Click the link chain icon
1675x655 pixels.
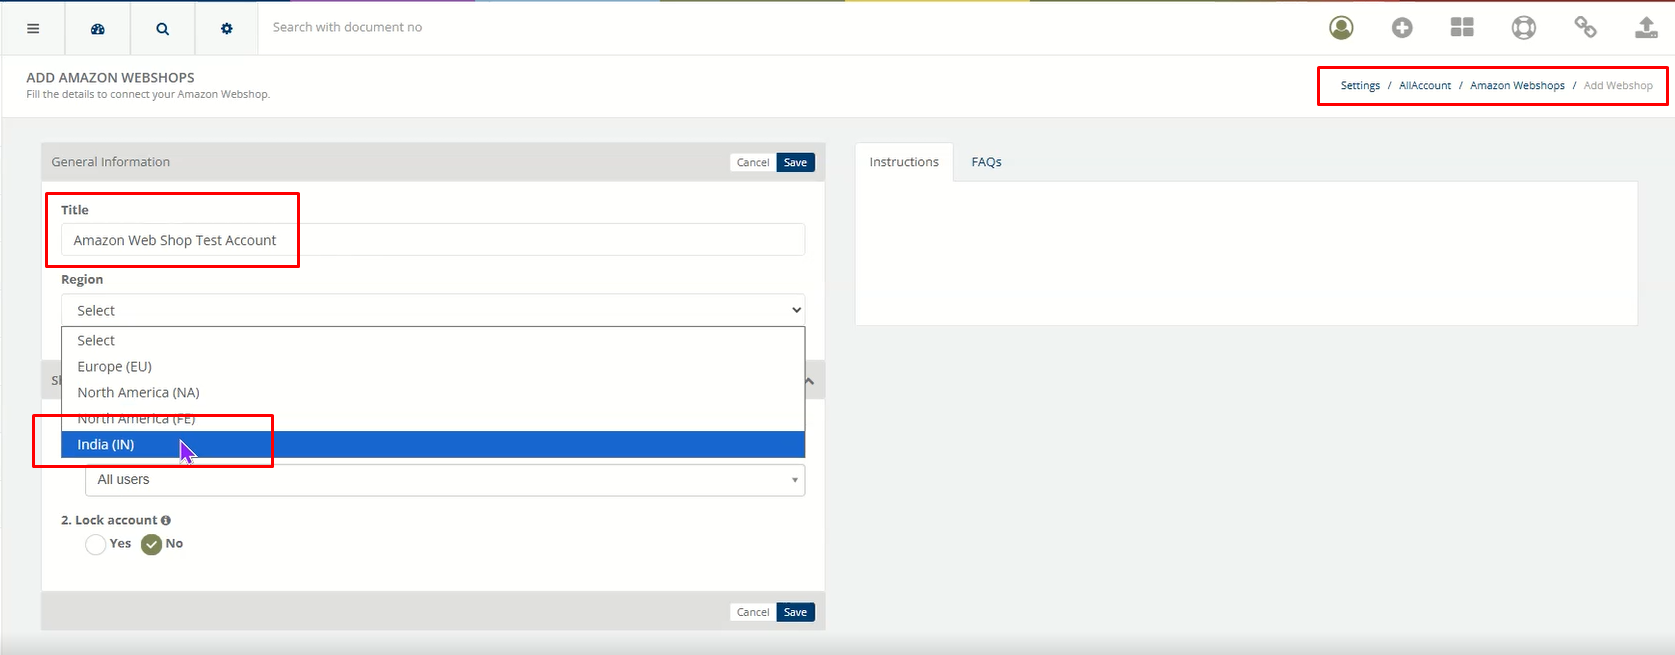point(1585,28)
